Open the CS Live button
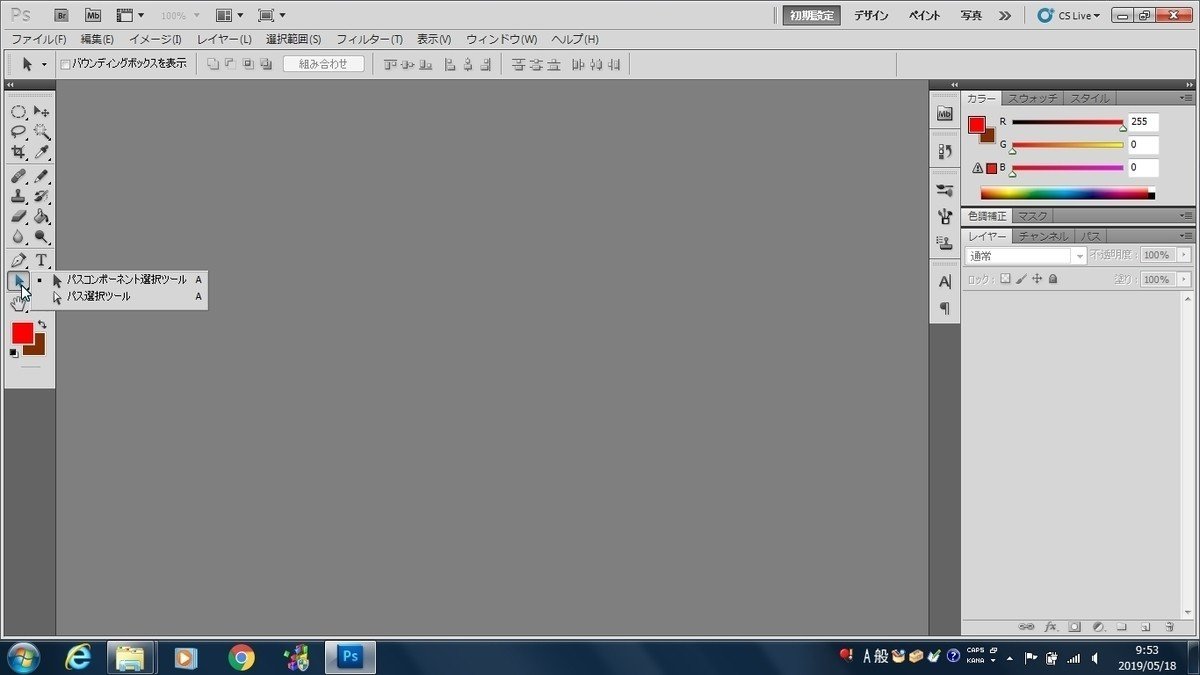Viewport: 1200px width, 675px height. [1068, 15]
